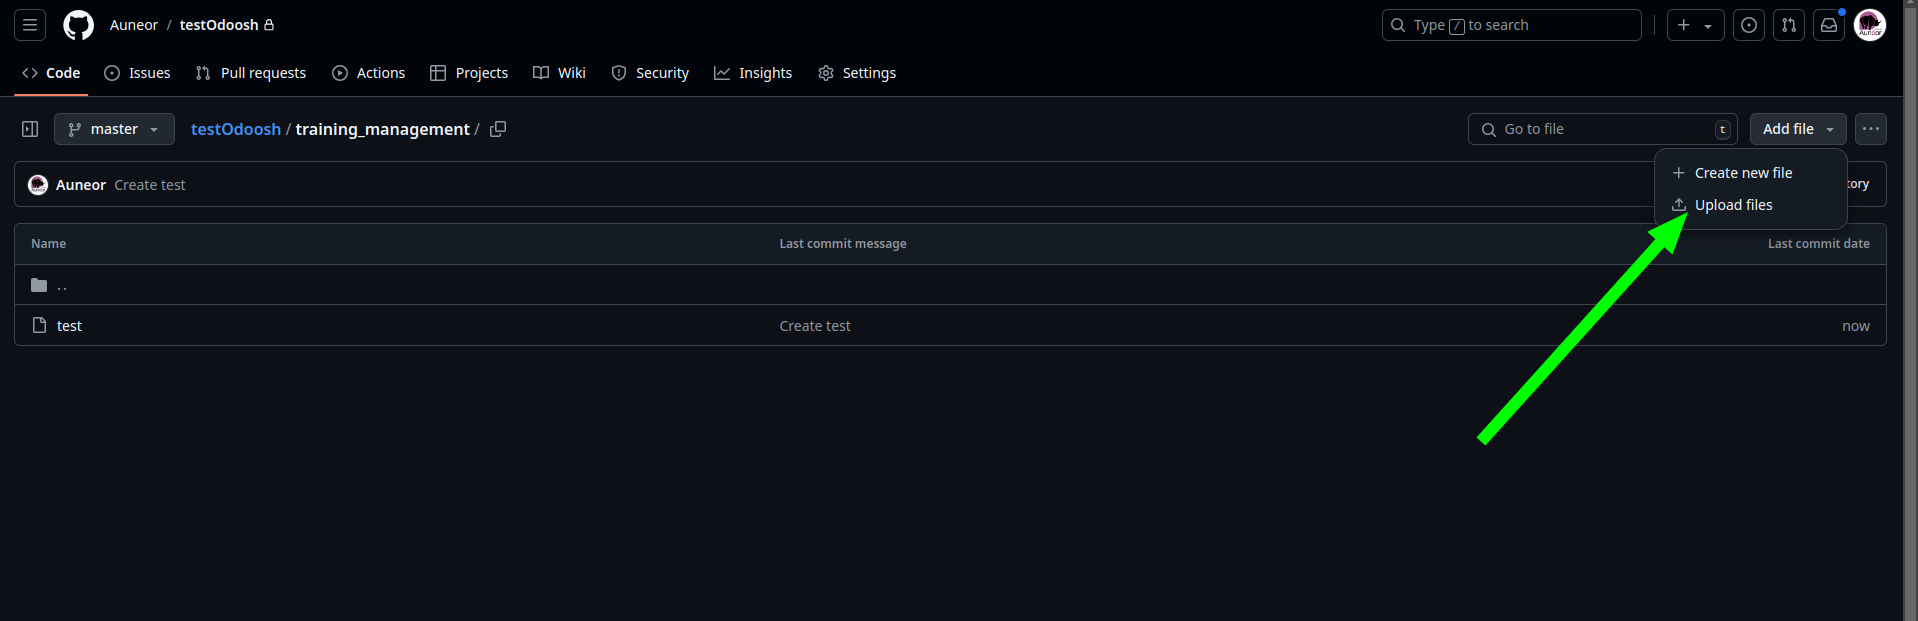
Task: Open the hamburger navigation menu
Action: point(30,25)
